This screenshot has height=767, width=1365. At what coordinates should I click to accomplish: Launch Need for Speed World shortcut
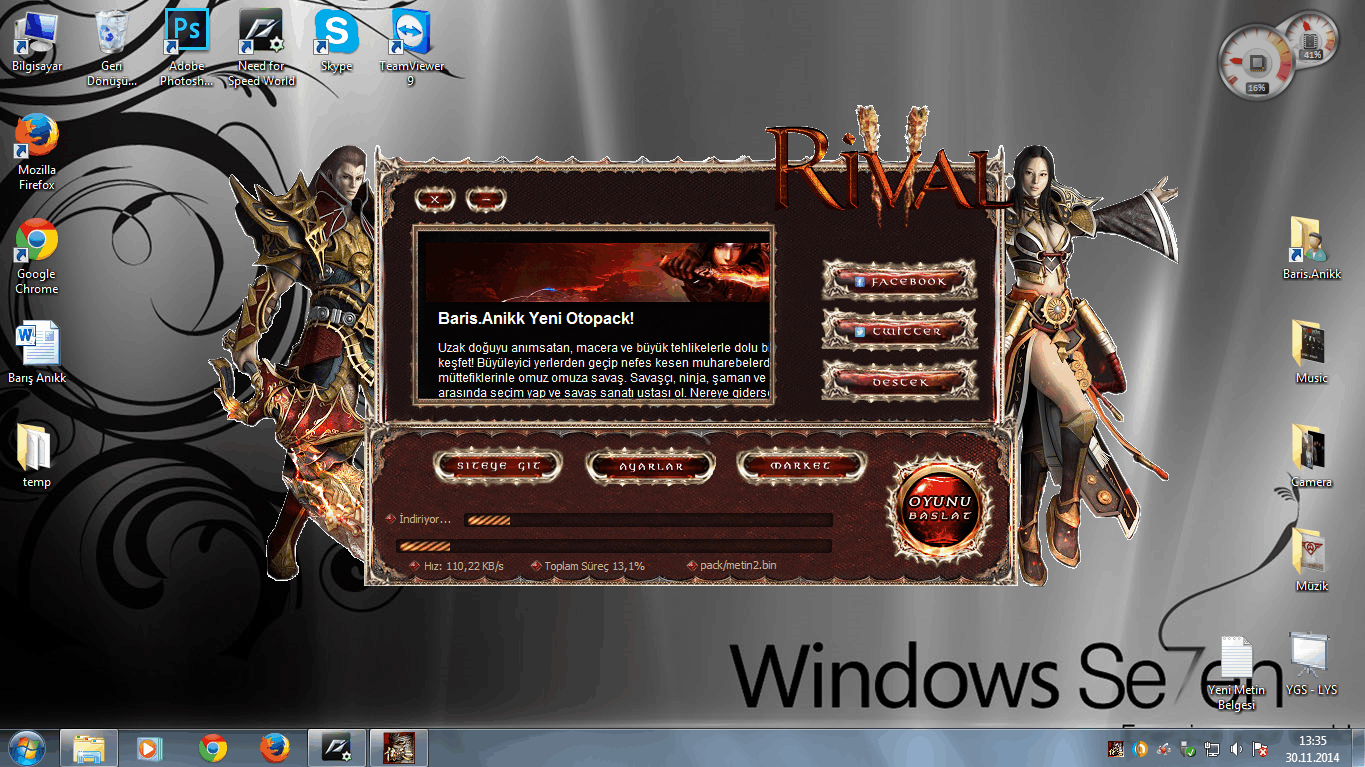[x=261, y=47]
